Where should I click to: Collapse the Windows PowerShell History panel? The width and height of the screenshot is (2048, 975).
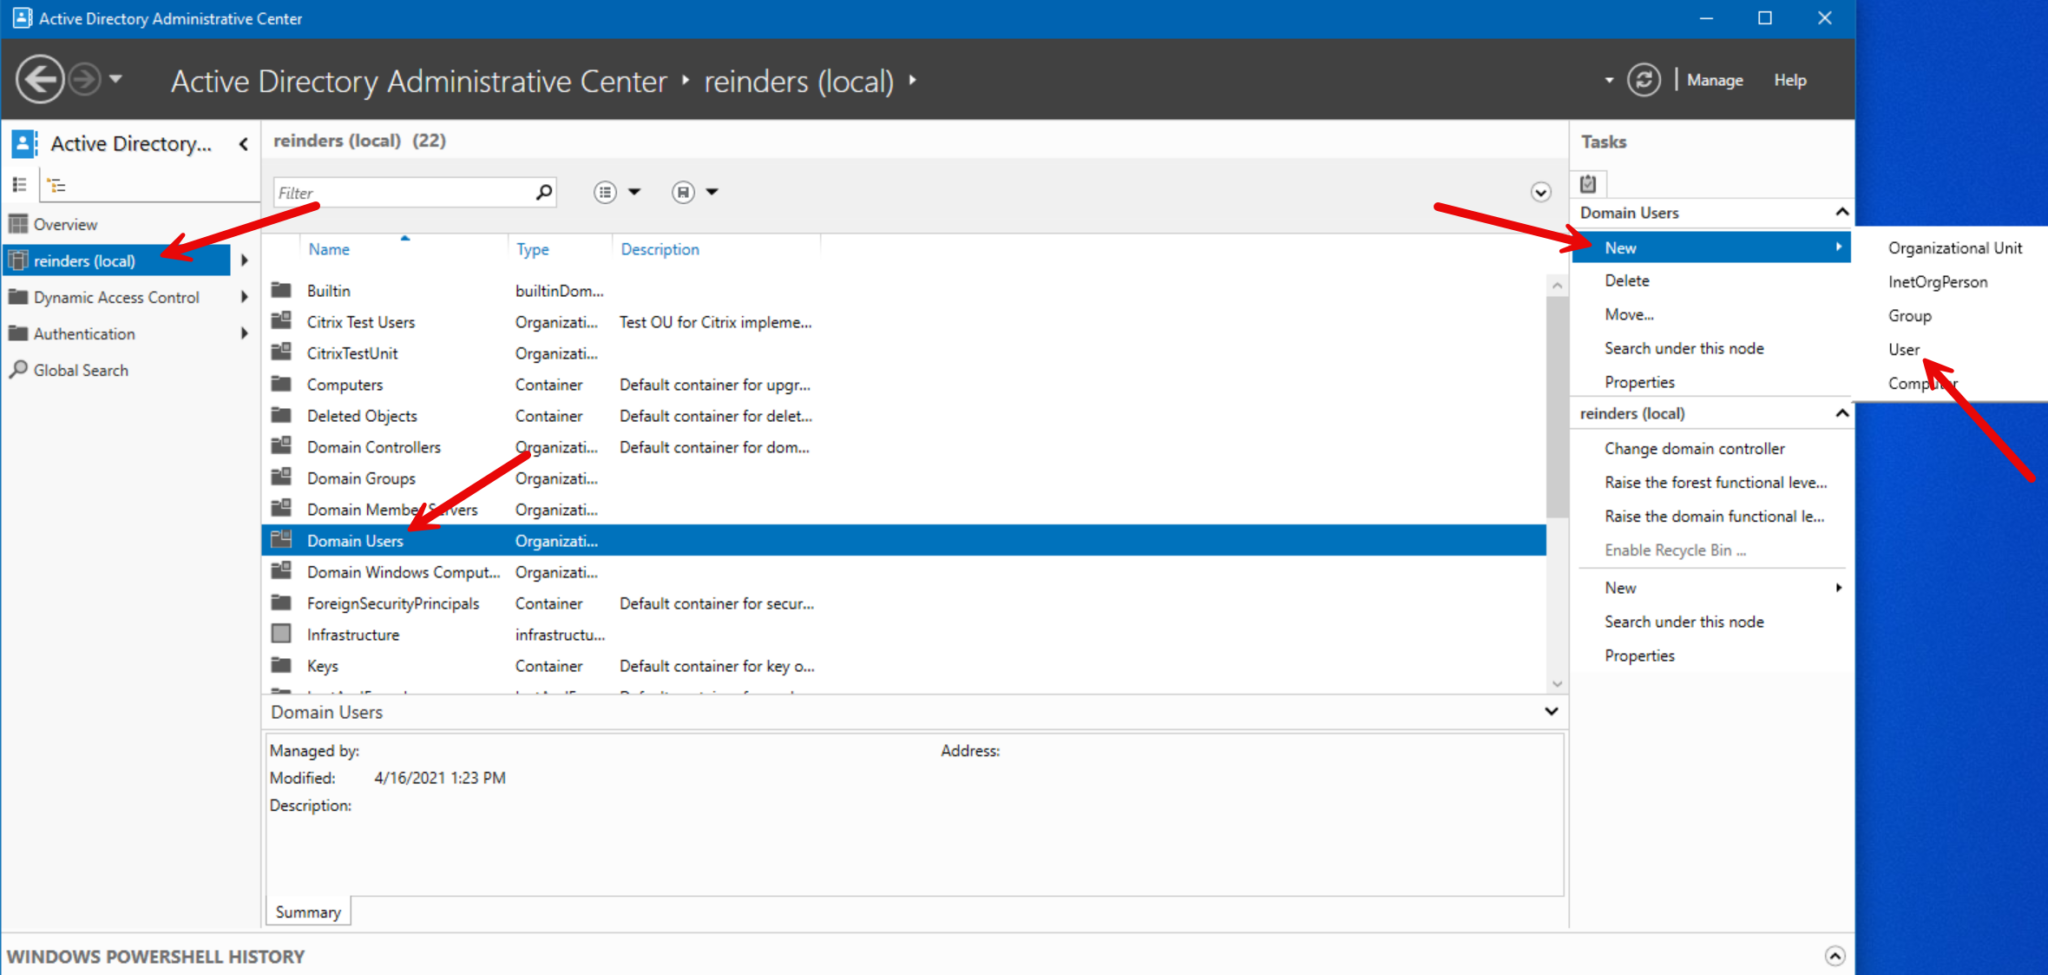1835,956
